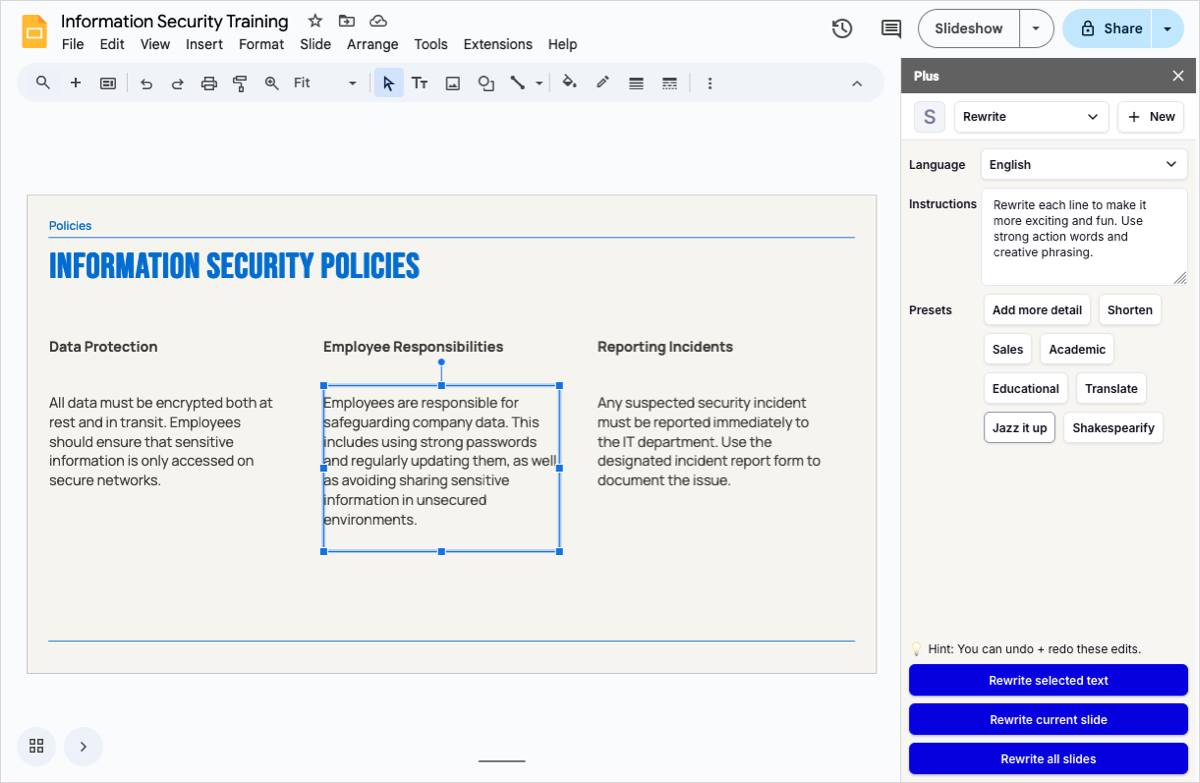Expand the line tool dropdown arrow
The width and height of the screenshot is (1200, 783).
click(x=539, y=83)
